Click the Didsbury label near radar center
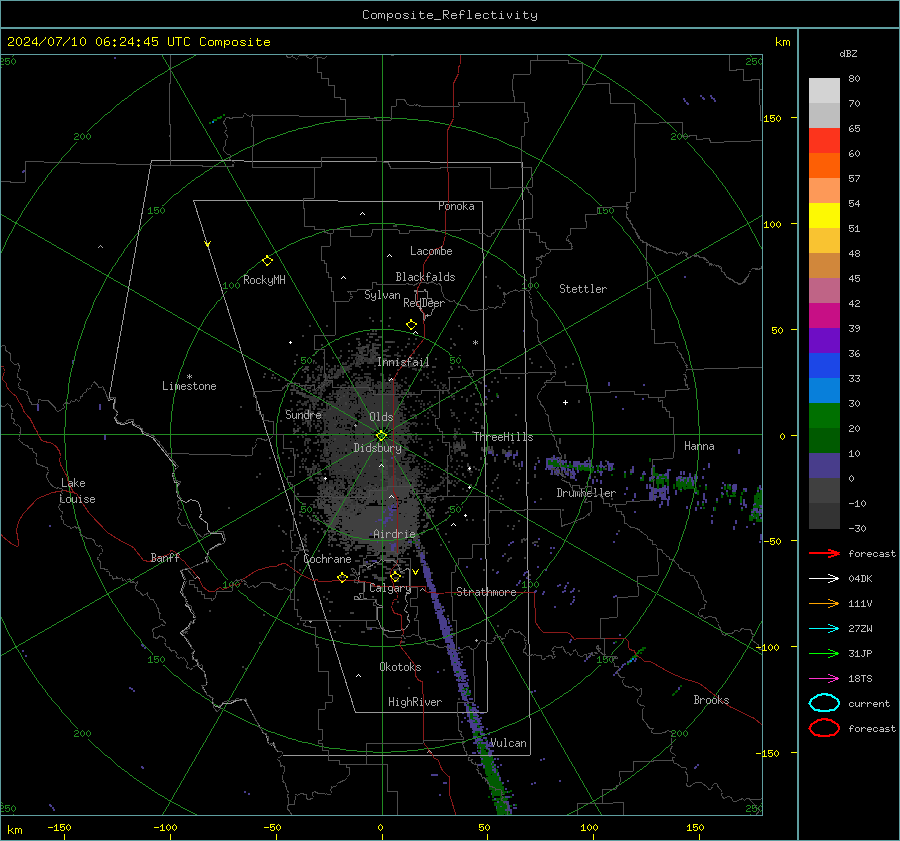This screenshot has height=841, width=900. pos(377,448)
